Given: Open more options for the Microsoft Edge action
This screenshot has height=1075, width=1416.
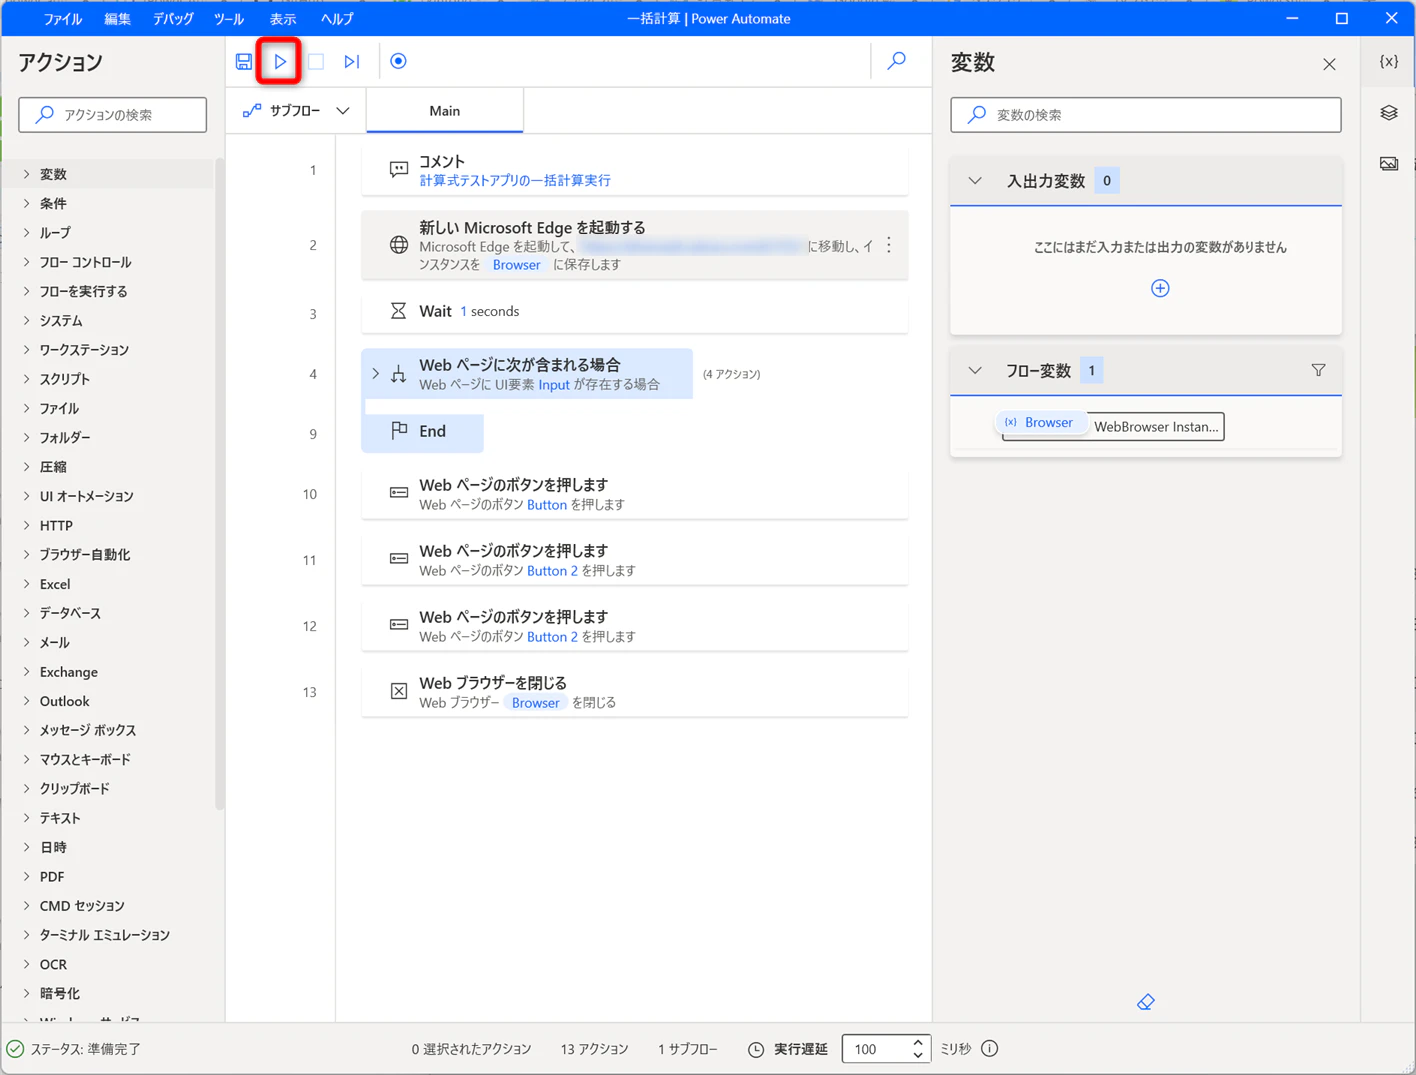Looking at the screenshot, I should point(889,245).
